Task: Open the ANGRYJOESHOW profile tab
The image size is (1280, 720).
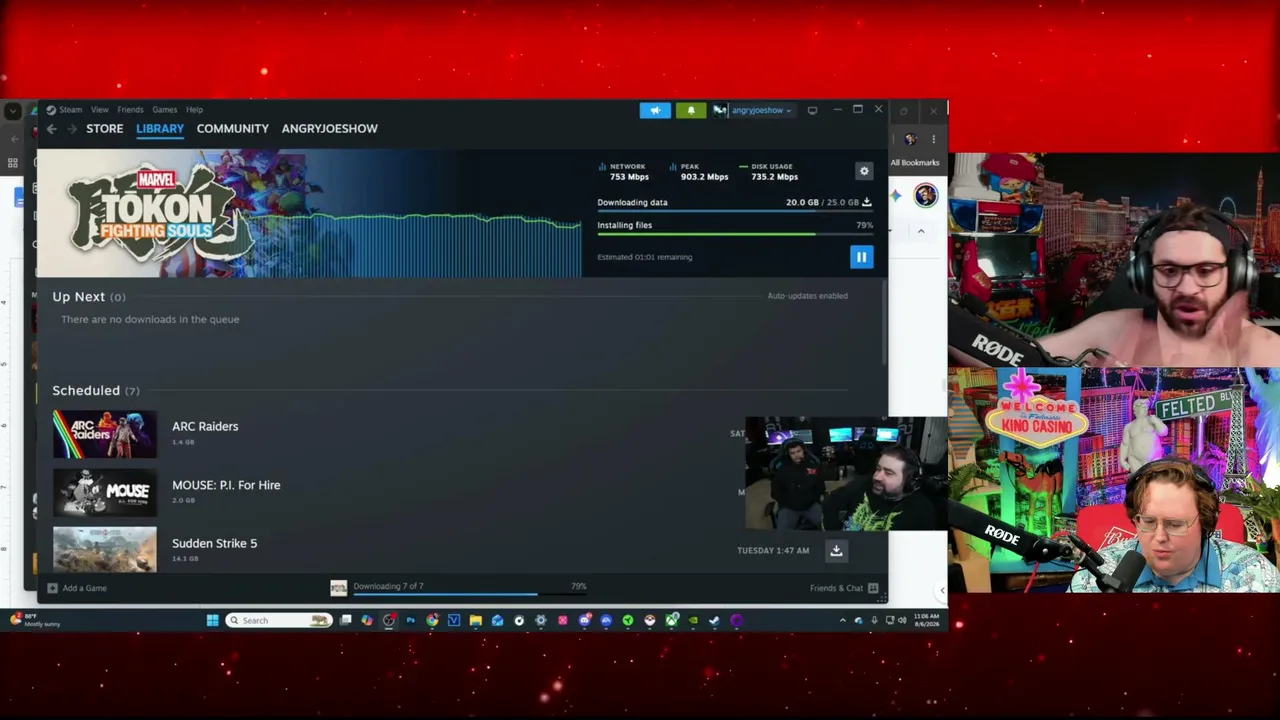Action: click(x=330, y=129)
